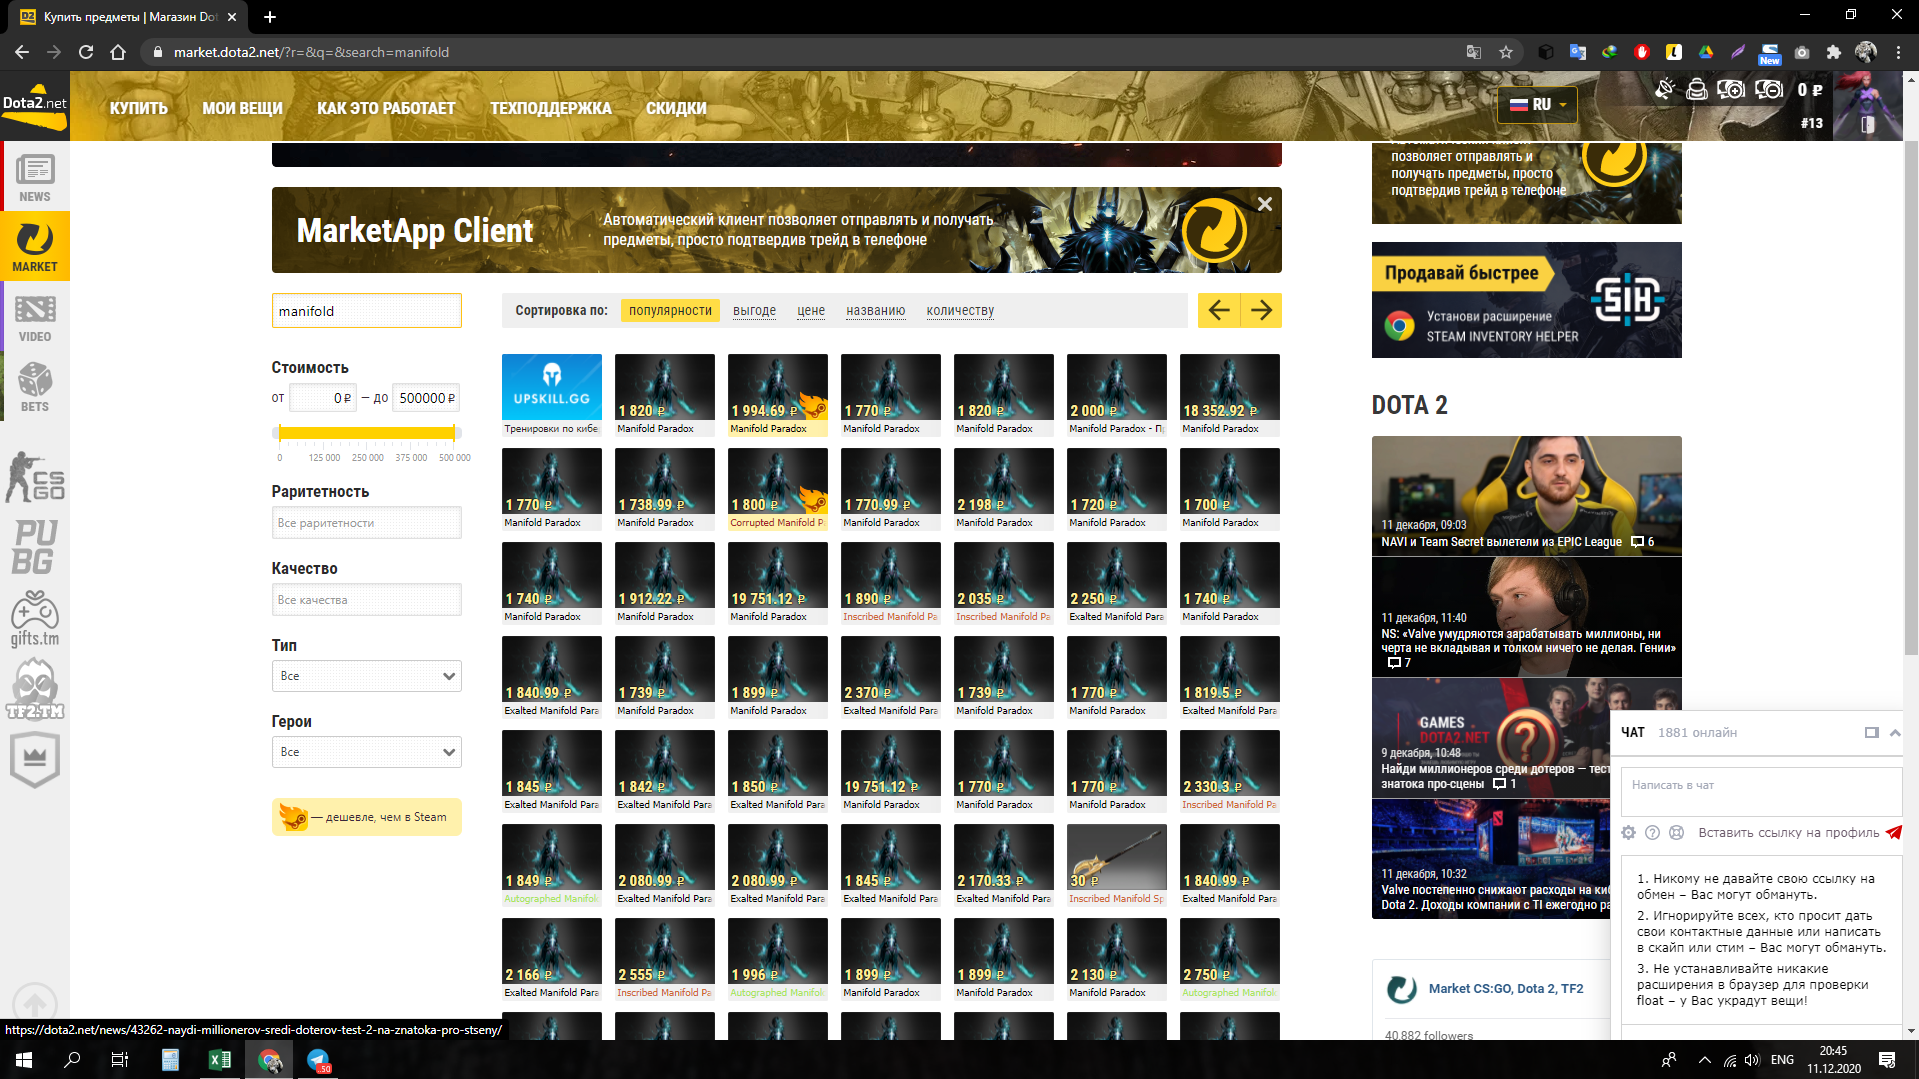Click the Google Drive extension icon
This screenshot has width=1919, height=1079.
tap(1705, 52)
